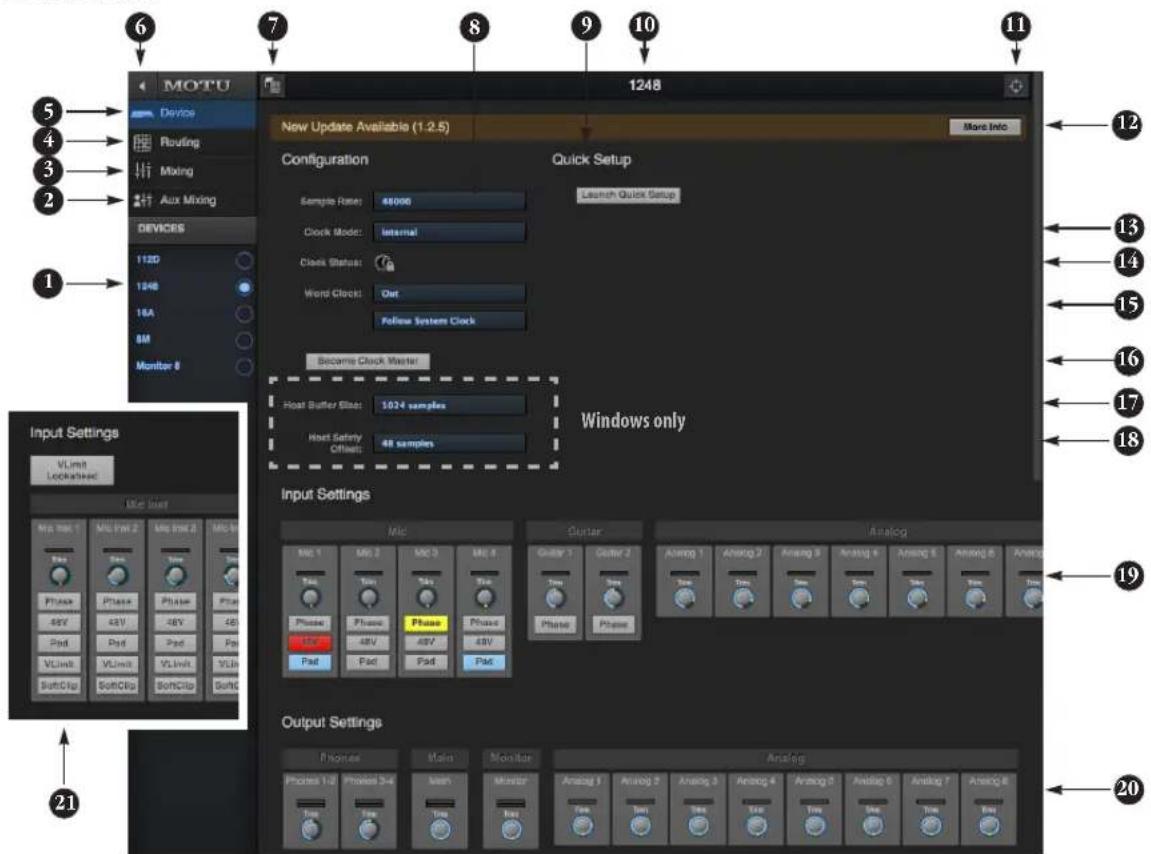Click the expand sidebar icon left of 1248 title
This screenshot has width=1151, height=854.
[272, 86]
